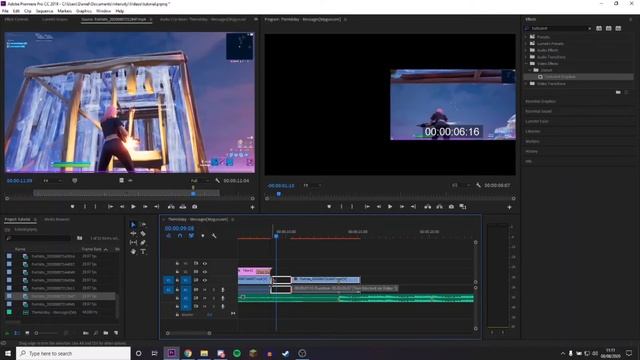This screenshot has width=640, height=360.
Task: Click the Export Frame camera in Source monitor
Action: click(x=195, y=207)
